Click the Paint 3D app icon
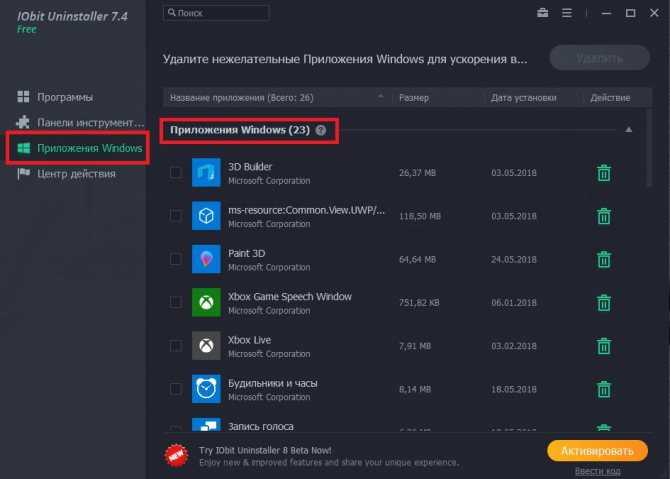The width and height of the screenshot is (670, 479). [206, 259]
